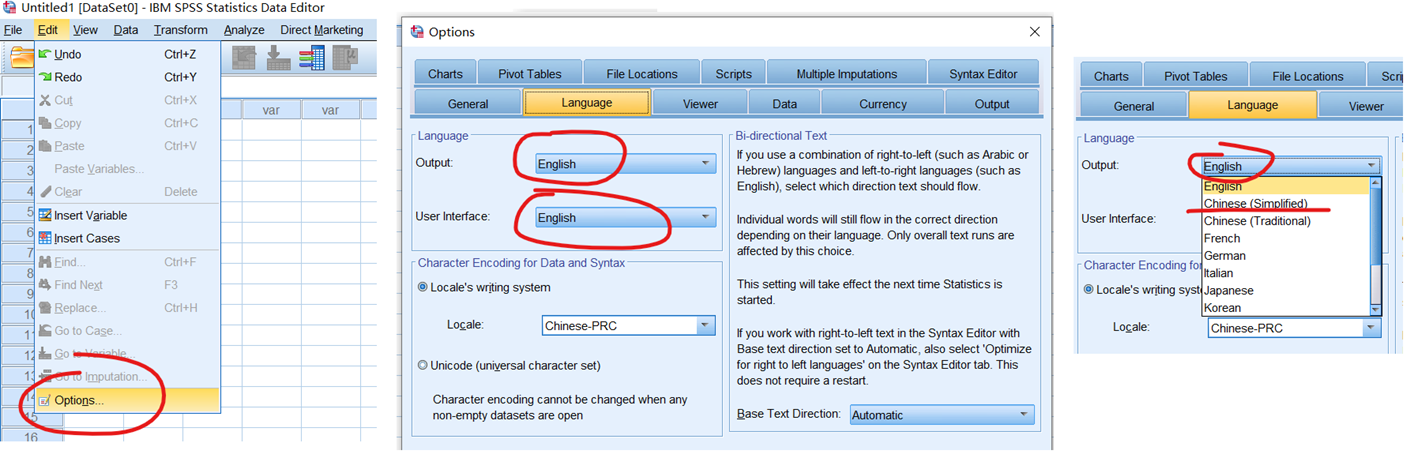Select Locale's writing system radio button

coord(423,288)
